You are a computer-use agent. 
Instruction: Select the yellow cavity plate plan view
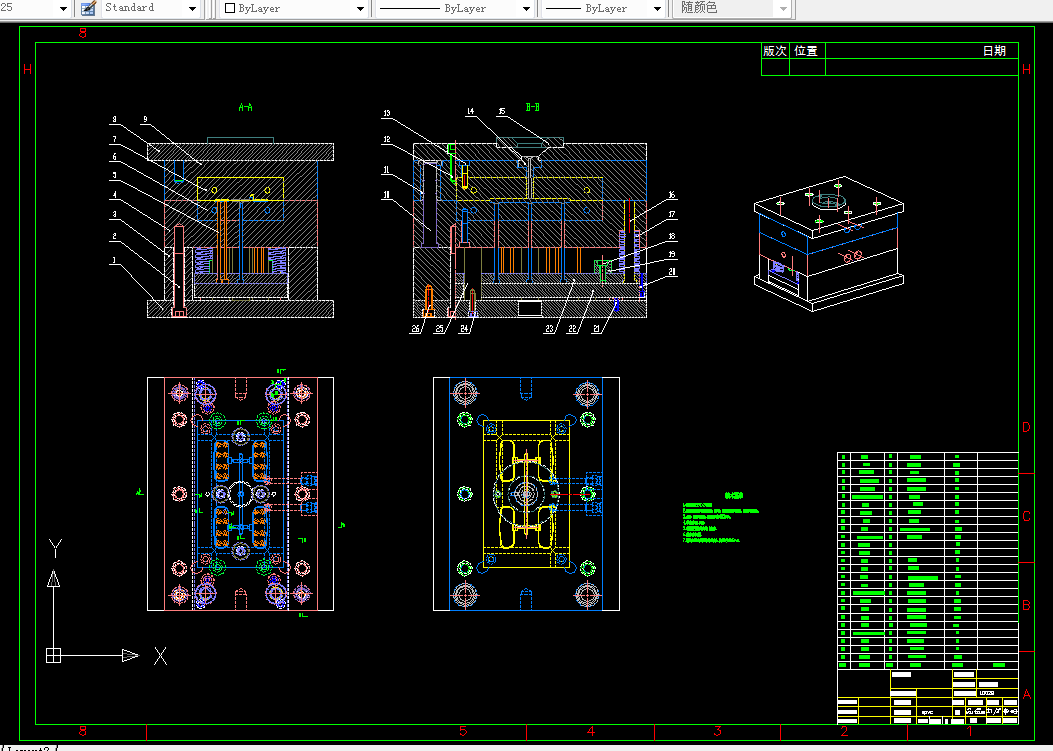point(526,494)
